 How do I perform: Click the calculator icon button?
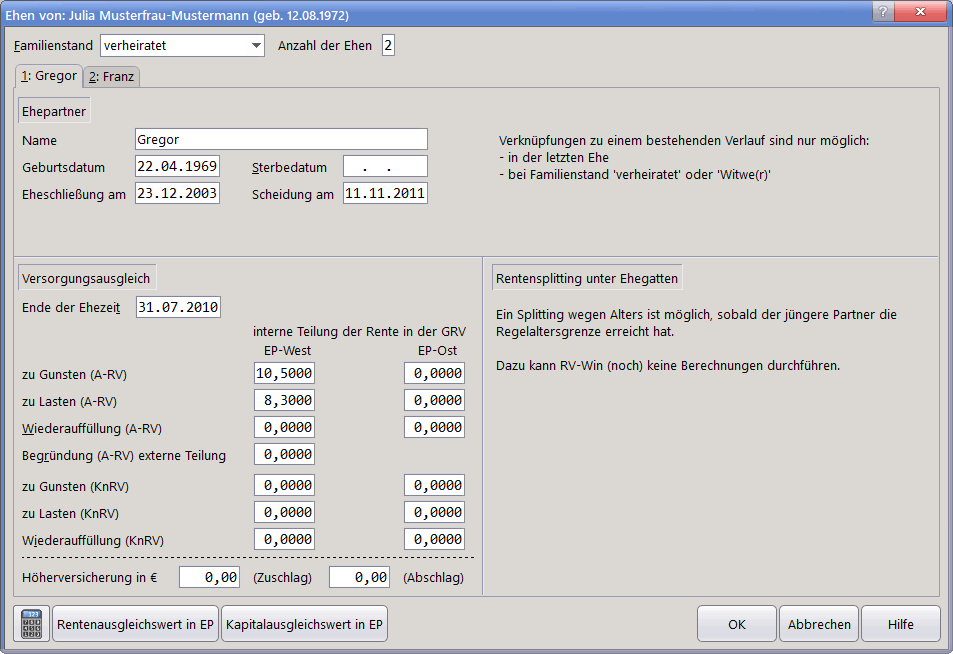tap(33, 624)
